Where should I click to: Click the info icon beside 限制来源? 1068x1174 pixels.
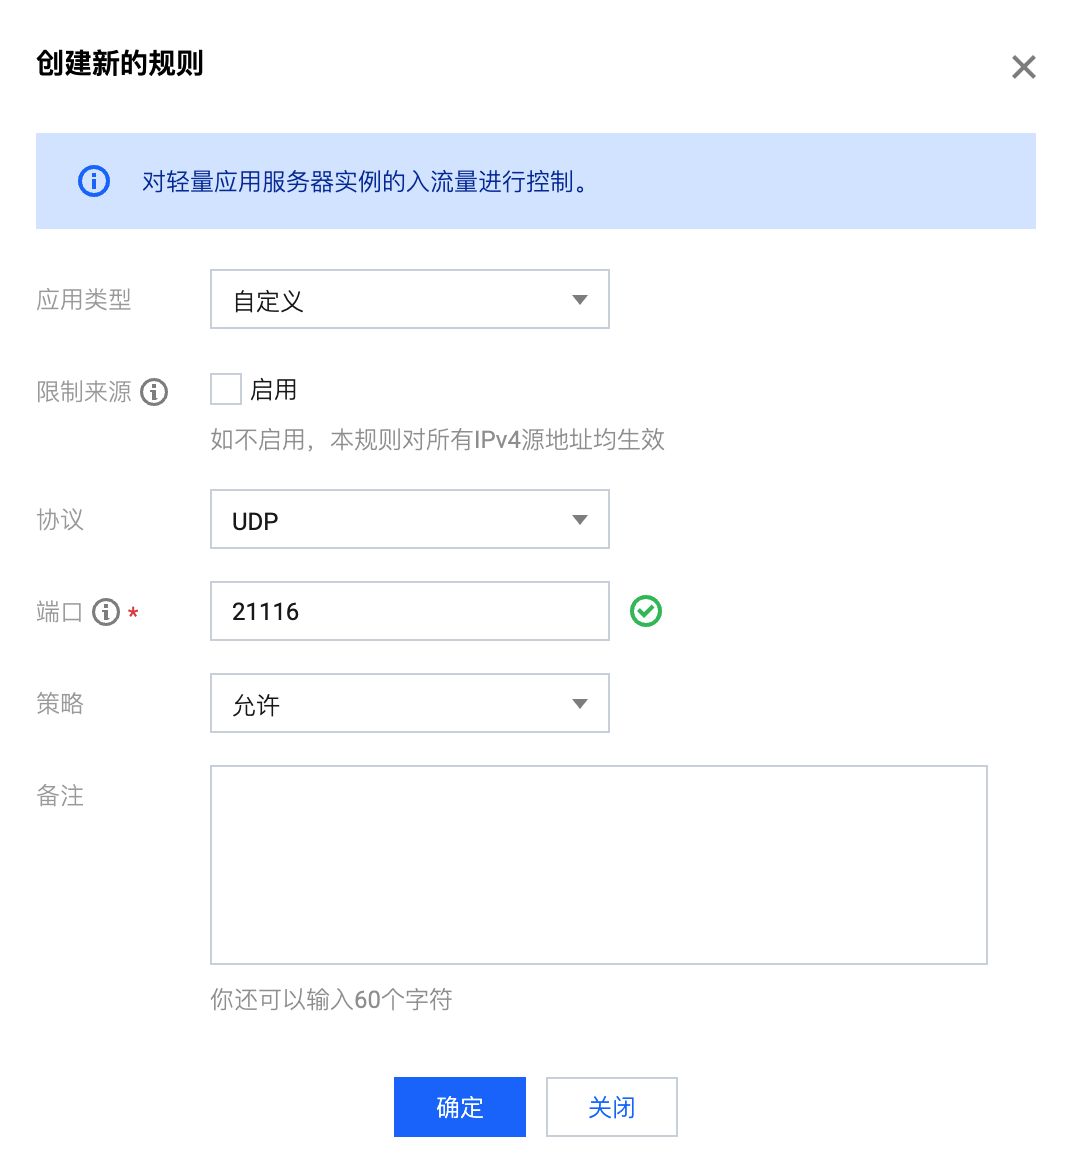point(154,392)
